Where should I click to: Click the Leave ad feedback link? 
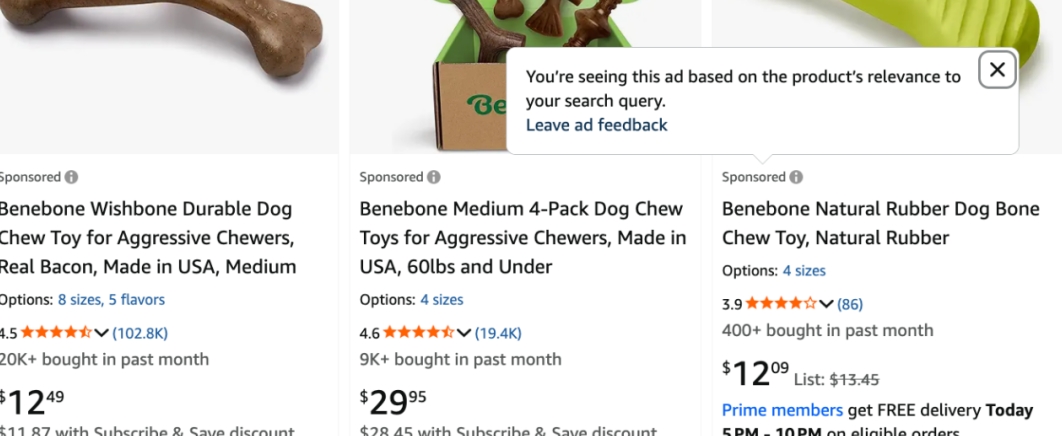[596, 125]
